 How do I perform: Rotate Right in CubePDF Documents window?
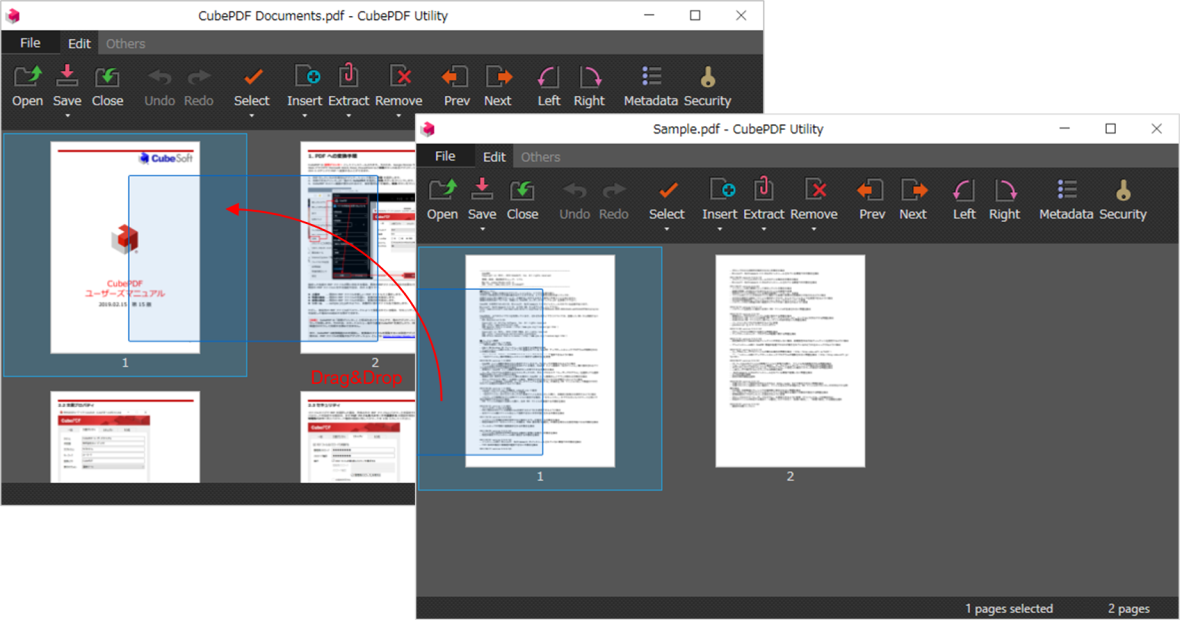590,77
